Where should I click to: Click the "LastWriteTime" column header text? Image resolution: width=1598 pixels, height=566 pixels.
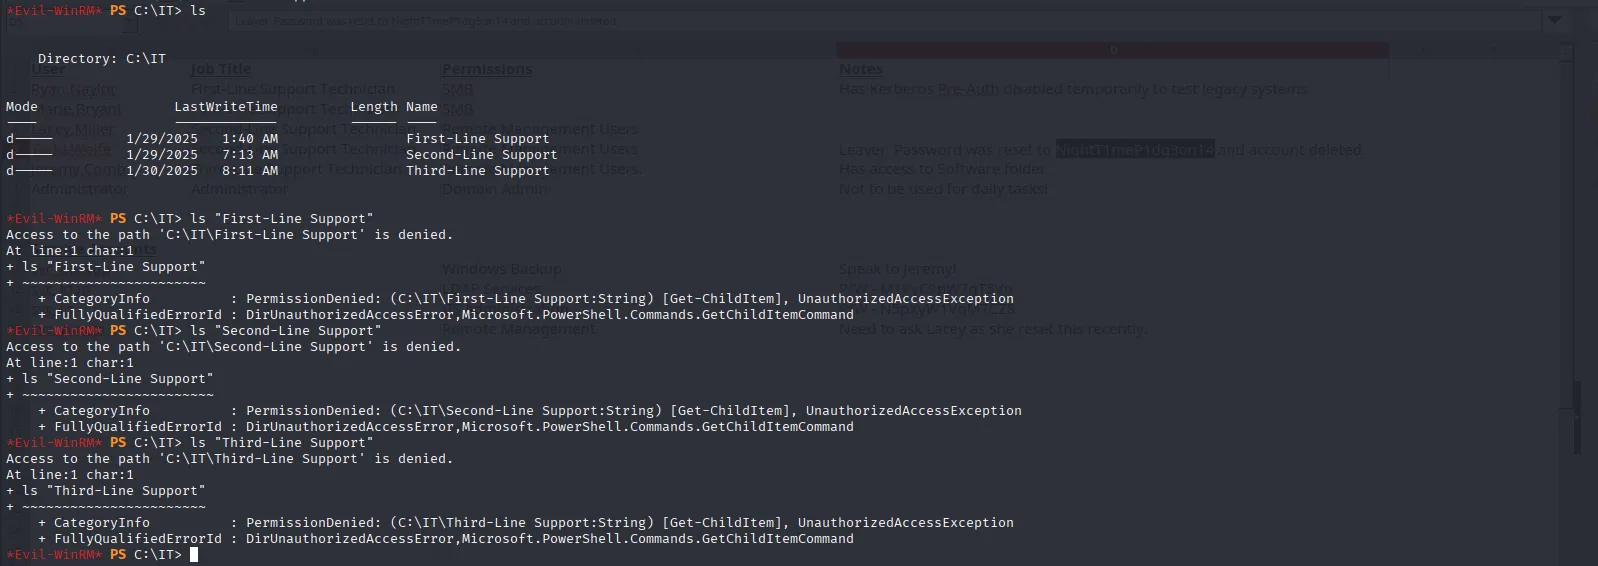pyautogui.click(x=226, y=107)
